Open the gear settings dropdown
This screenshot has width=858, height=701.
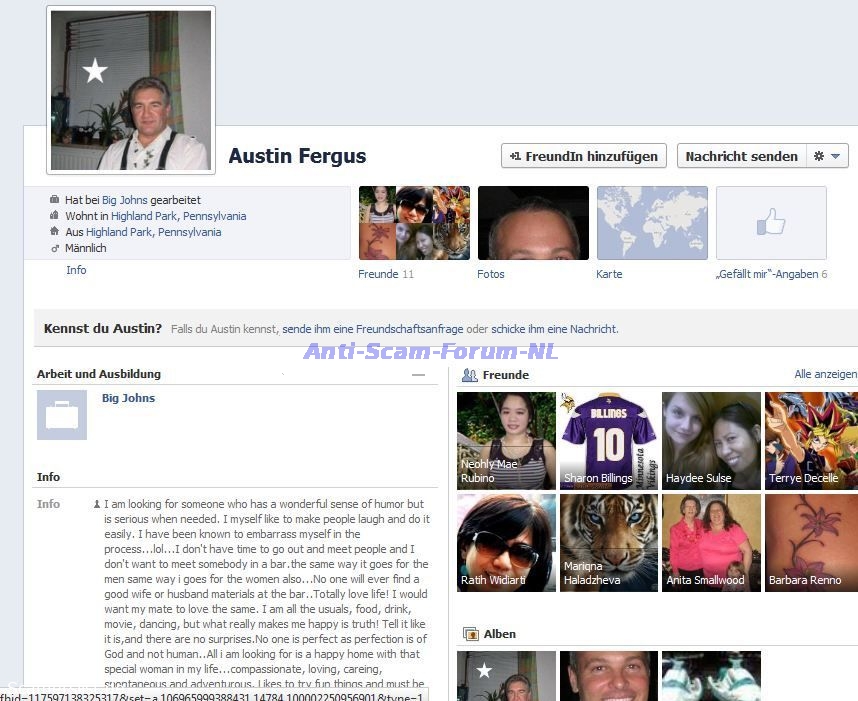pyautogui.click(x=828, y=156)
